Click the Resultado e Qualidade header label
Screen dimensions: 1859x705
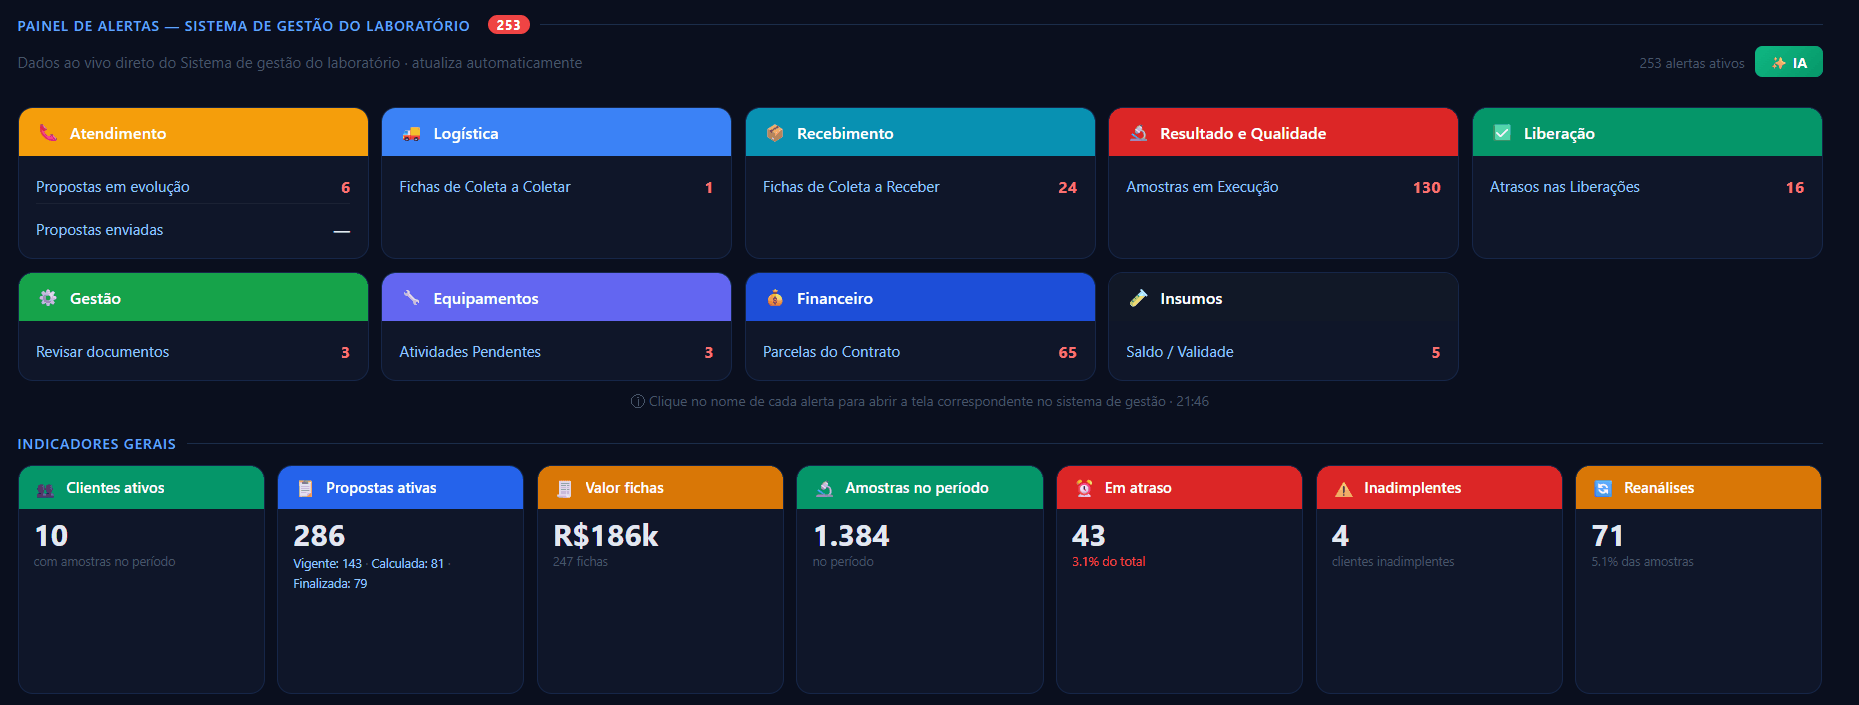(1243, 133)
